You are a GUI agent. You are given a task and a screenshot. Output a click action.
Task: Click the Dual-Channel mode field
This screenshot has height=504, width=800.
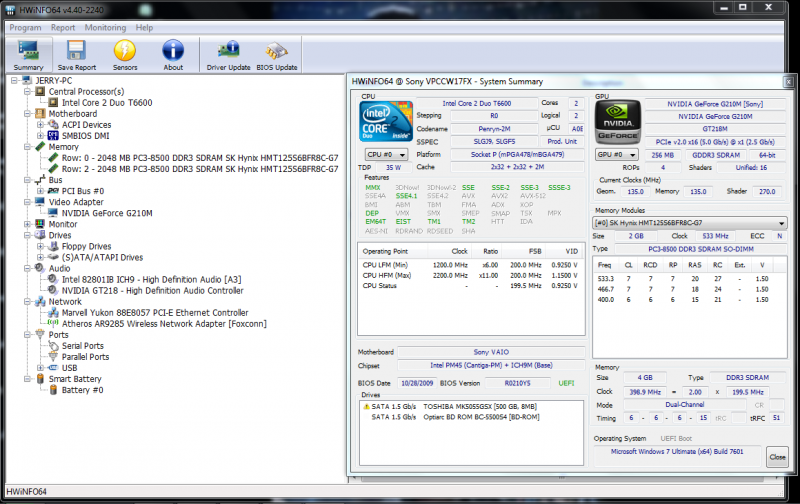[x=685, y=405]
